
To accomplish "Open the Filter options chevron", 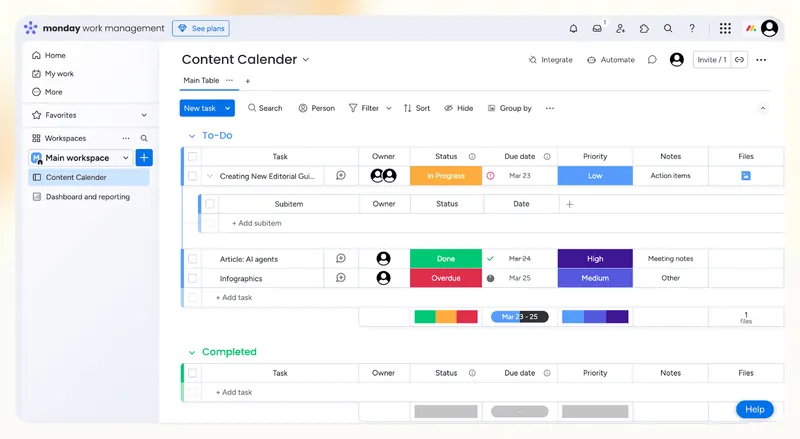I will [x=389, y=108].
